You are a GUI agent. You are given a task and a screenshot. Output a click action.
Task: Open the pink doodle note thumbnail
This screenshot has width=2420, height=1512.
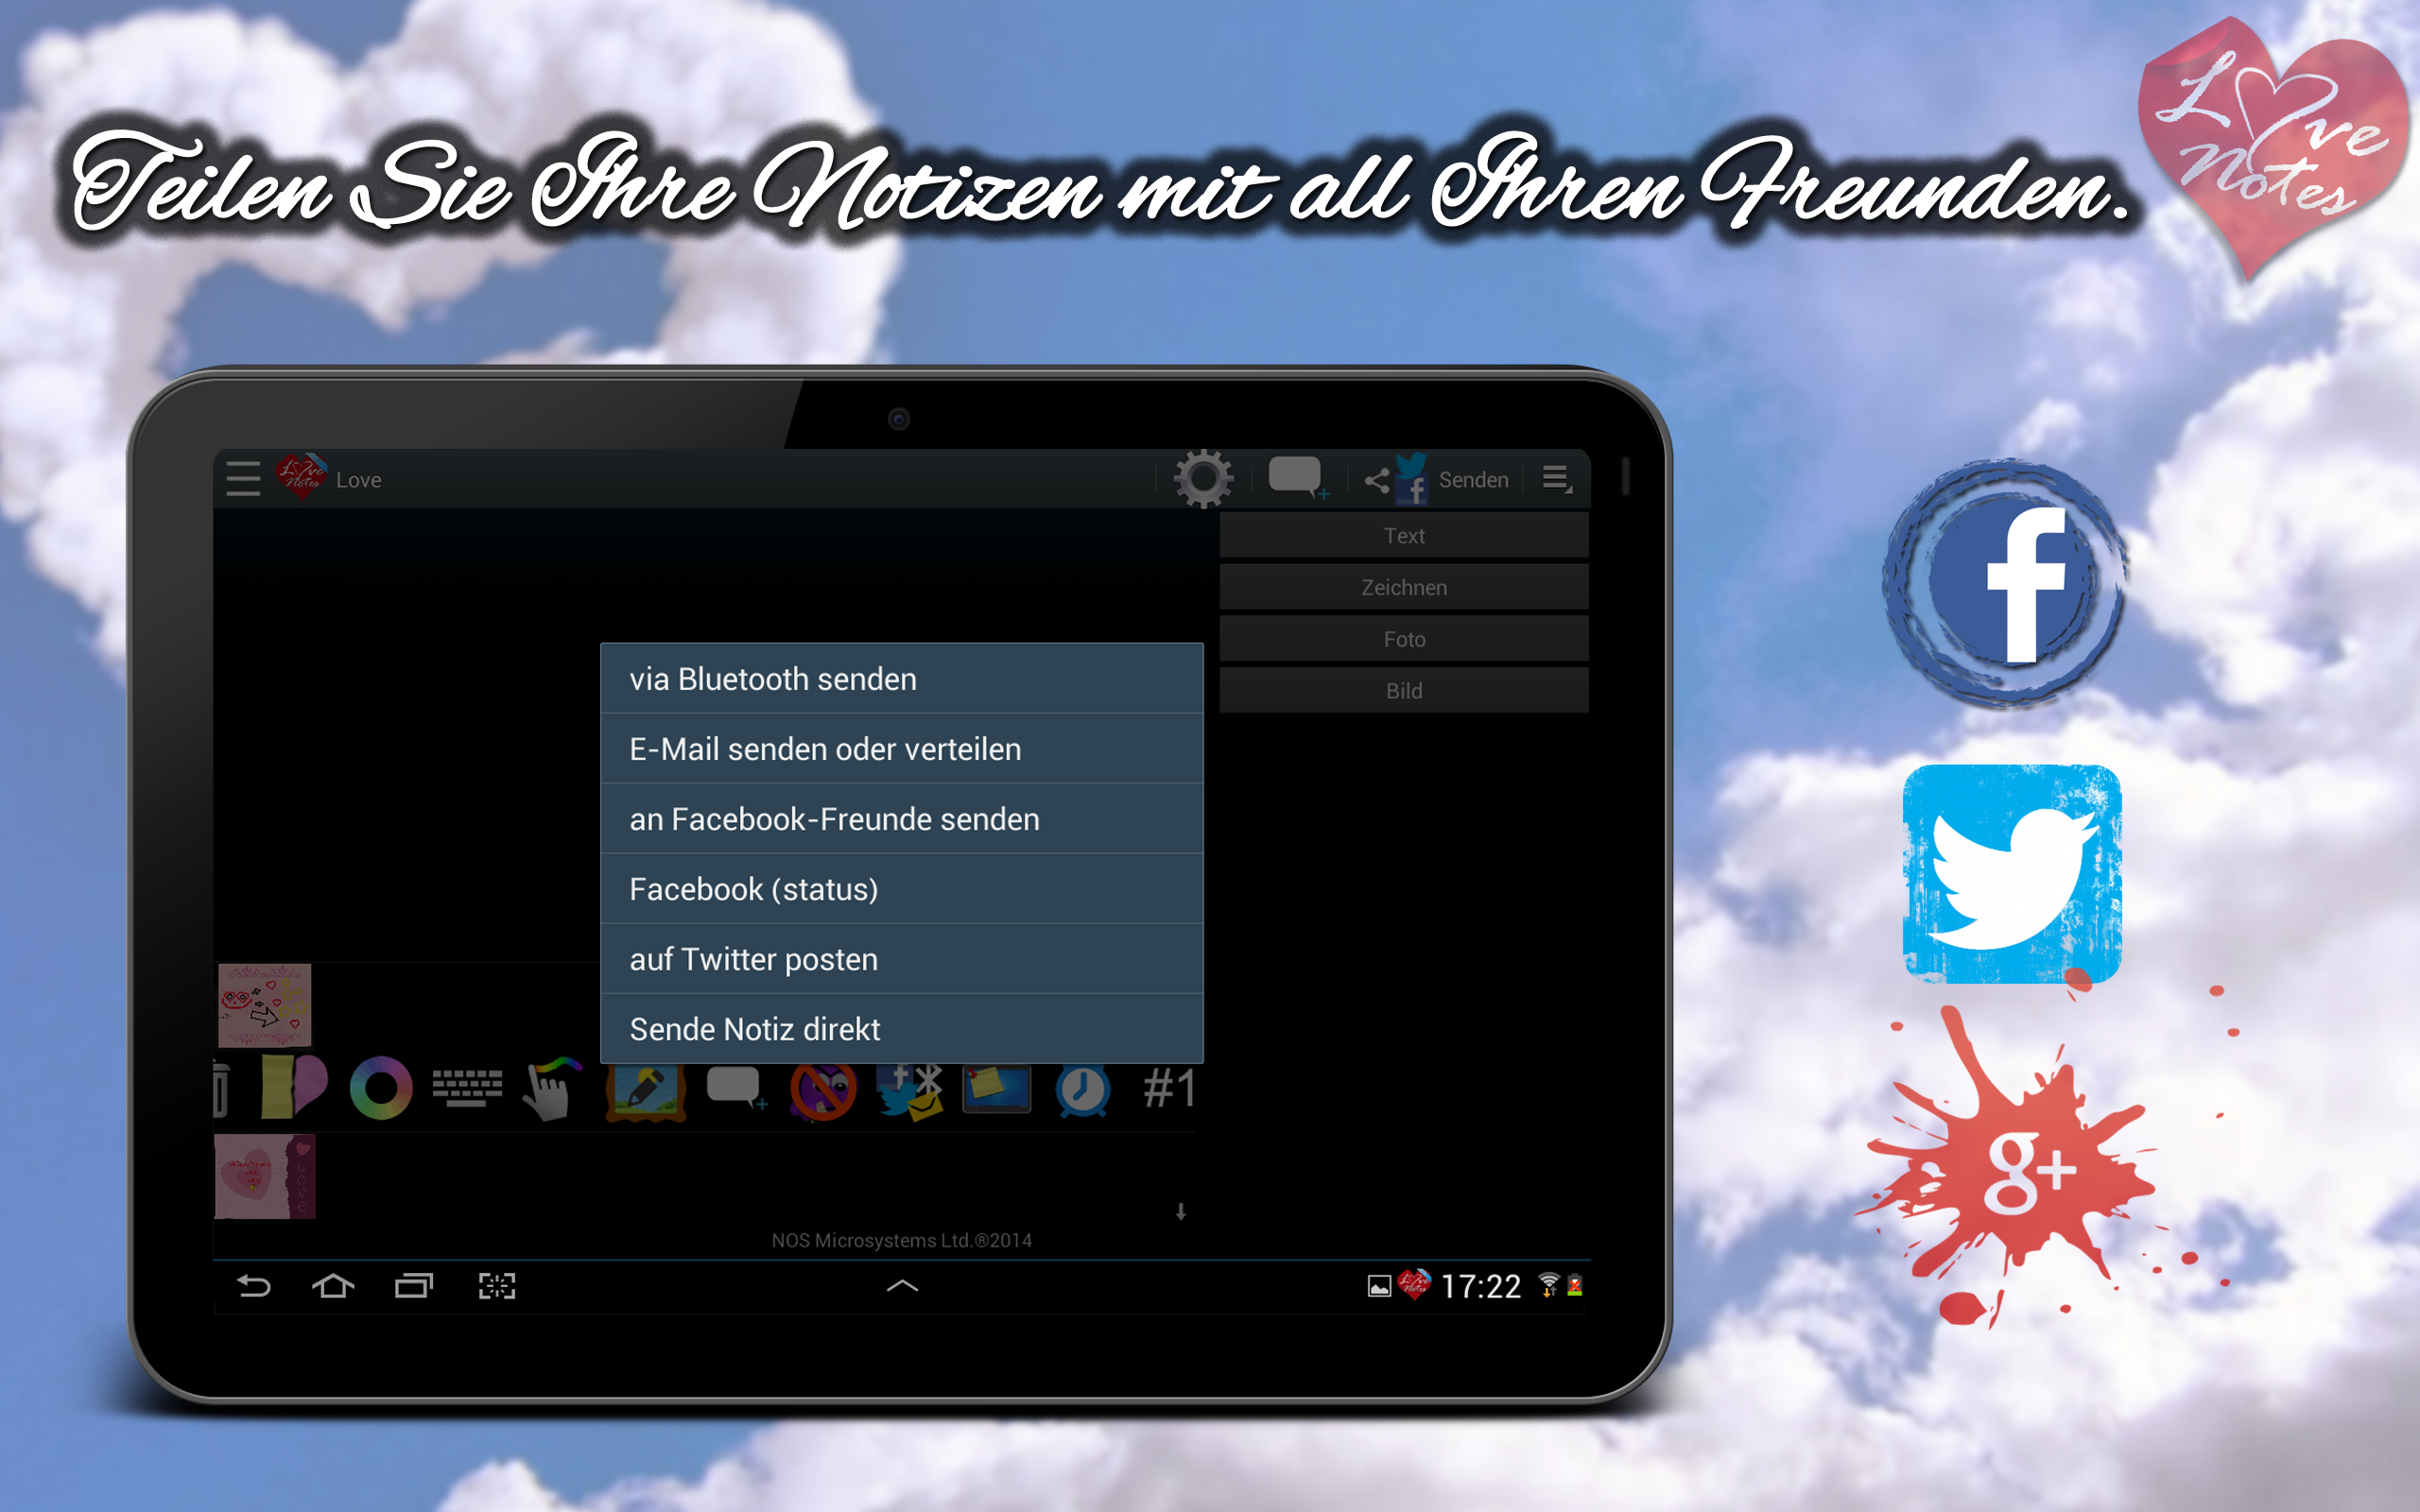tap(265, 1005)
